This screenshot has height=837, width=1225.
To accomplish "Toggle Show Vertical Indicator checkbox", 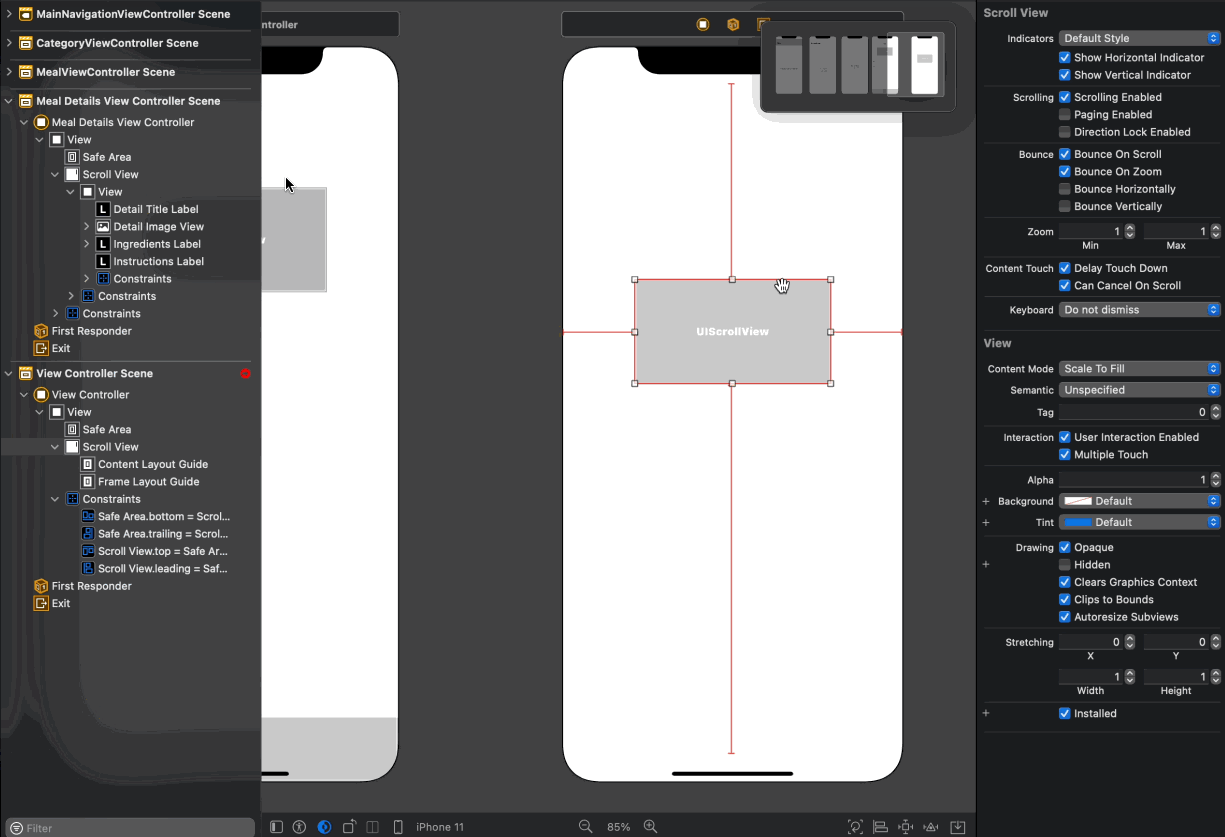I will (1064, 74).
